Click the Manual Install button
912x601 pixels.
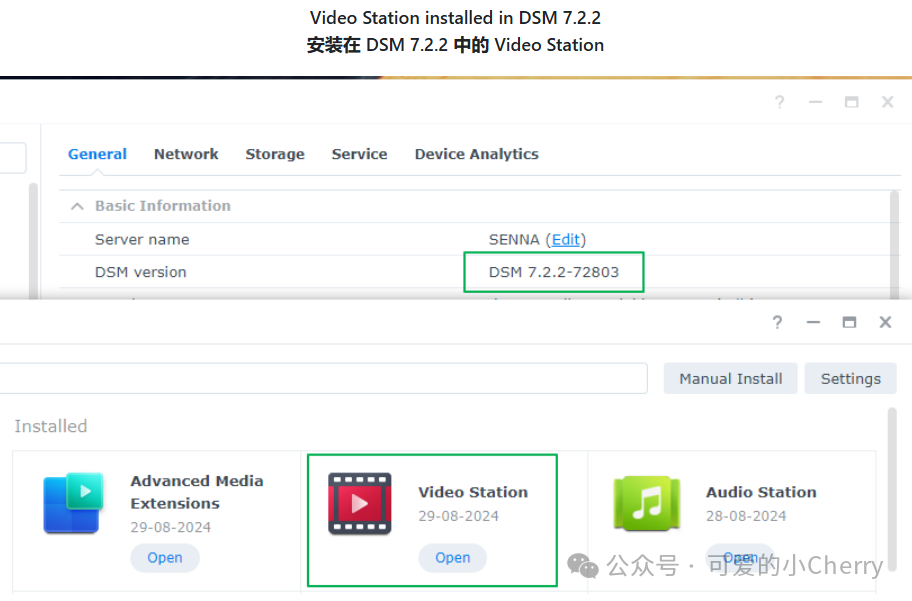731,379
